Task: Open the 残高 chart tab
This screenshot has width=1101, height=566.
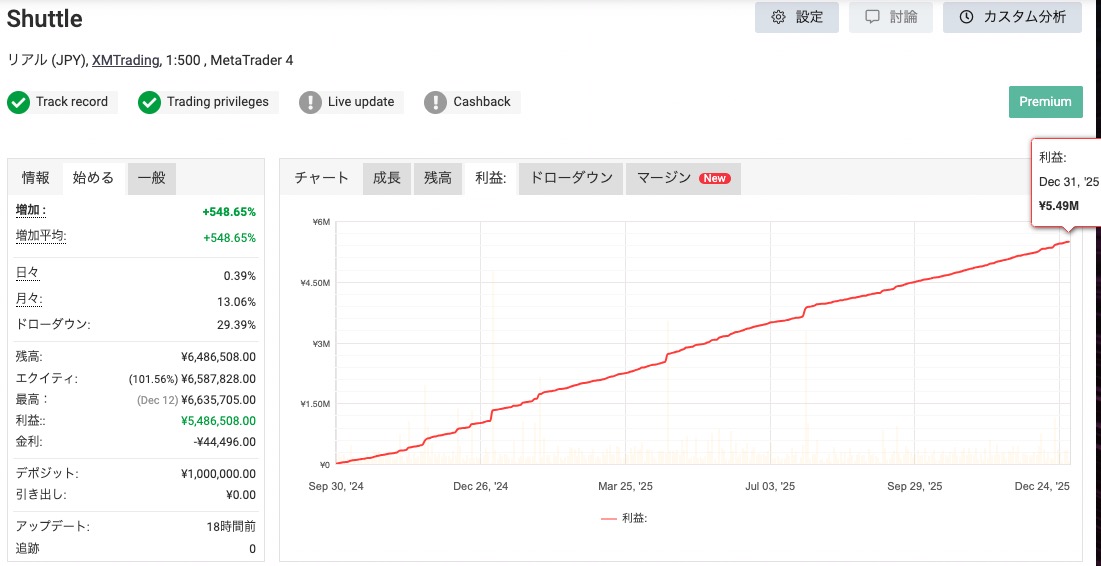Action: click(437, 178)
